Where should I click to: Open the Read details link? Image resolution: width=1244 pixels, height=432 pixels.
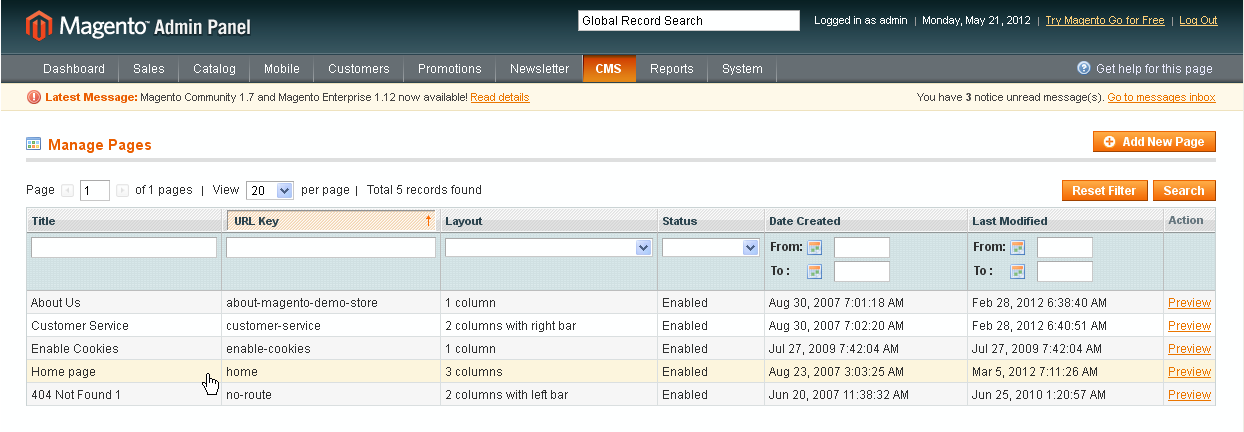[x=500, y=97]
